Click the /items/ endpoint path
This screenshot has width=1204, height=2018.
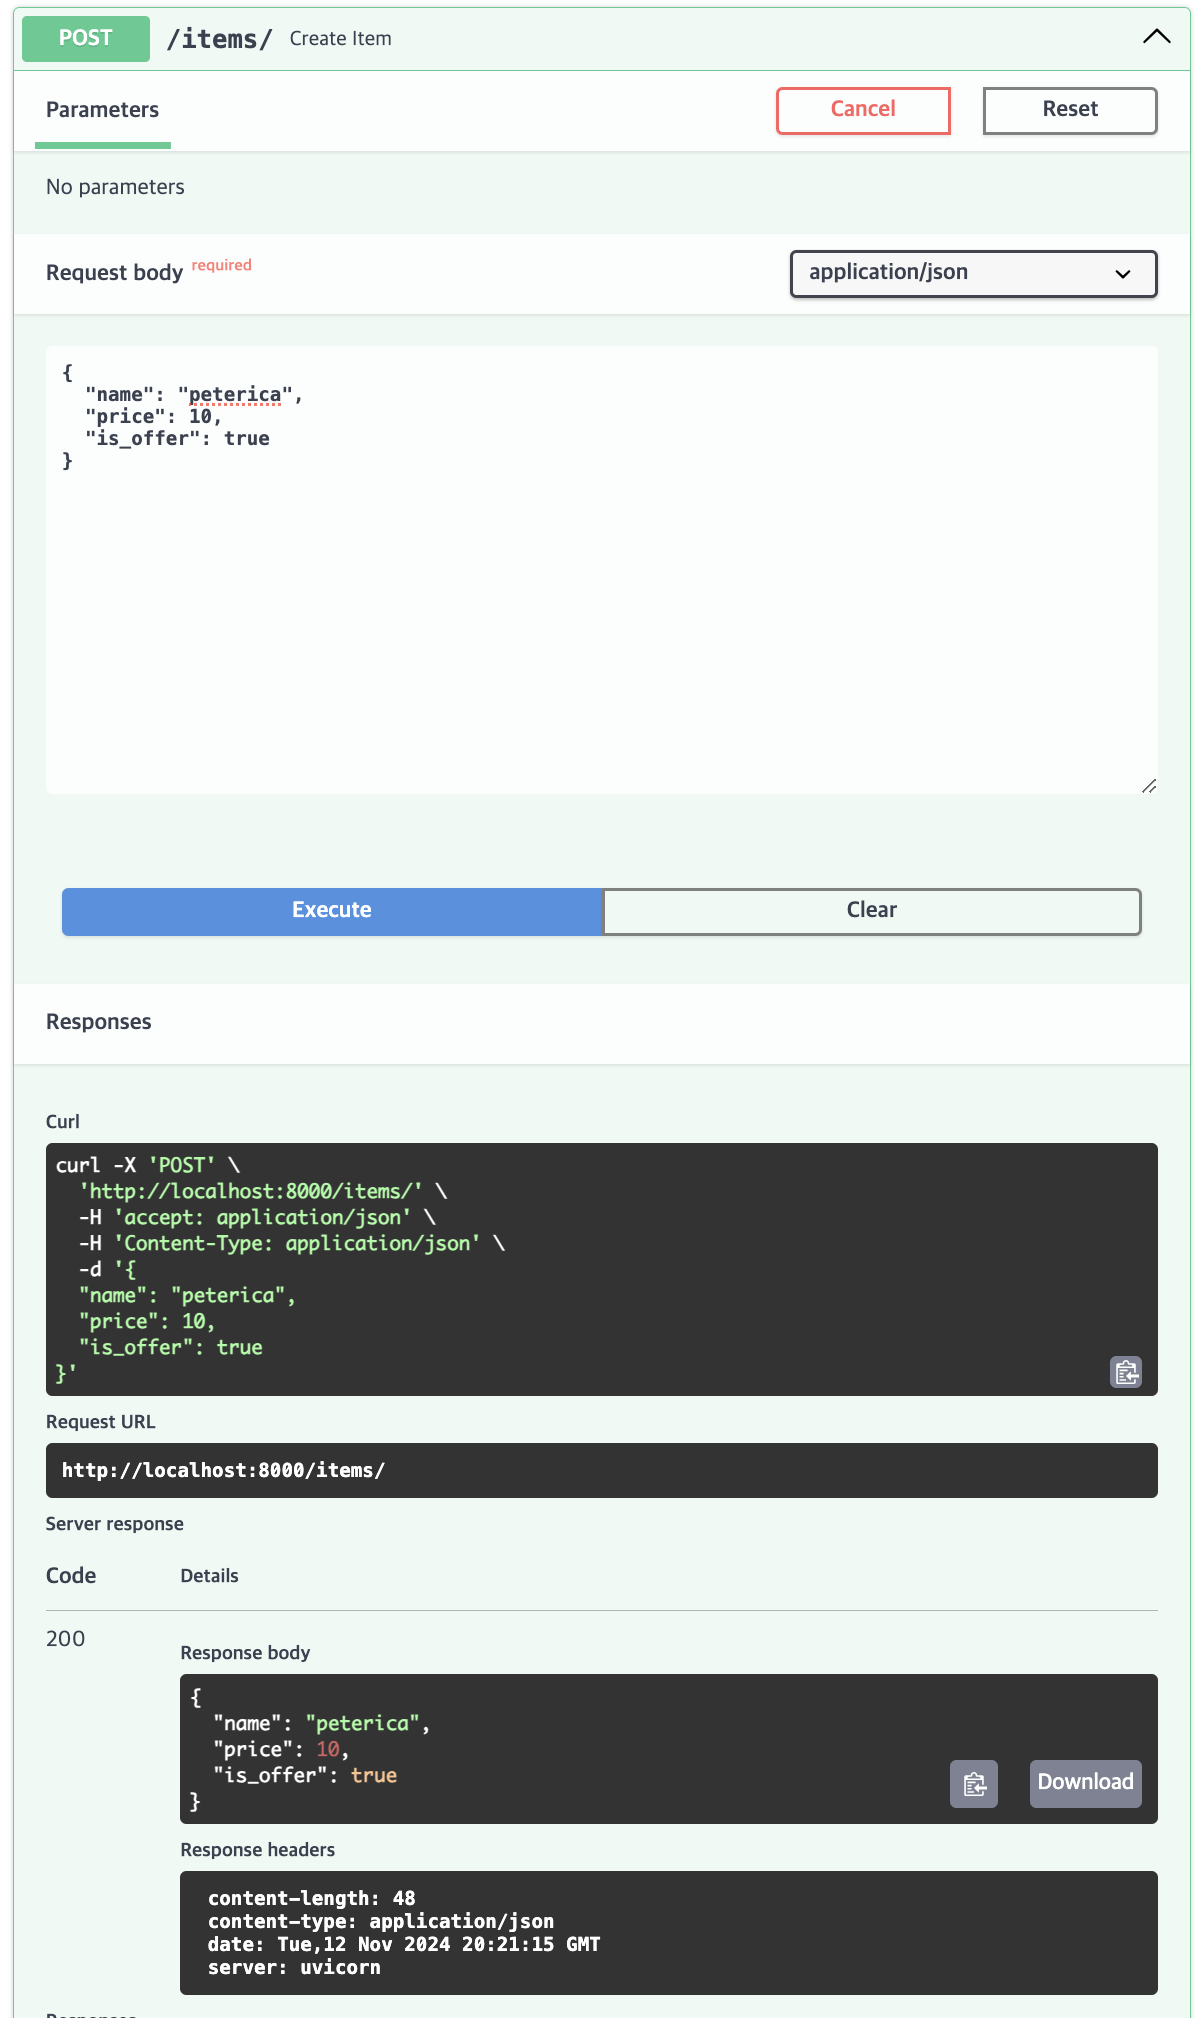(x=219, y=39)
